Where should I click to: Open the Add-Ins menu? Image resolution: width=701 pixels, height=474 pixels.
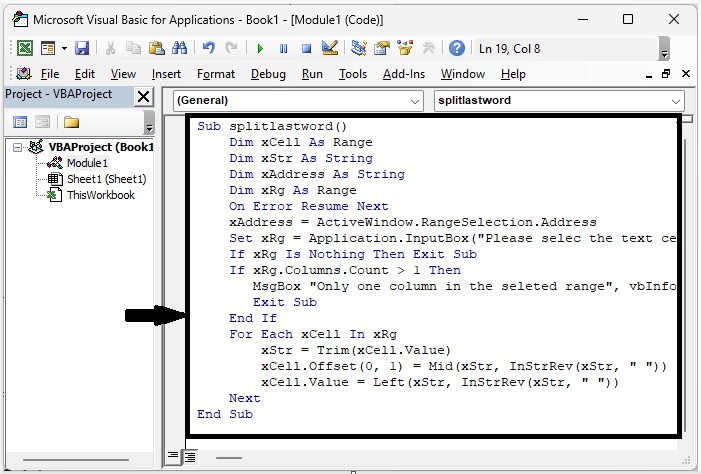404,74
